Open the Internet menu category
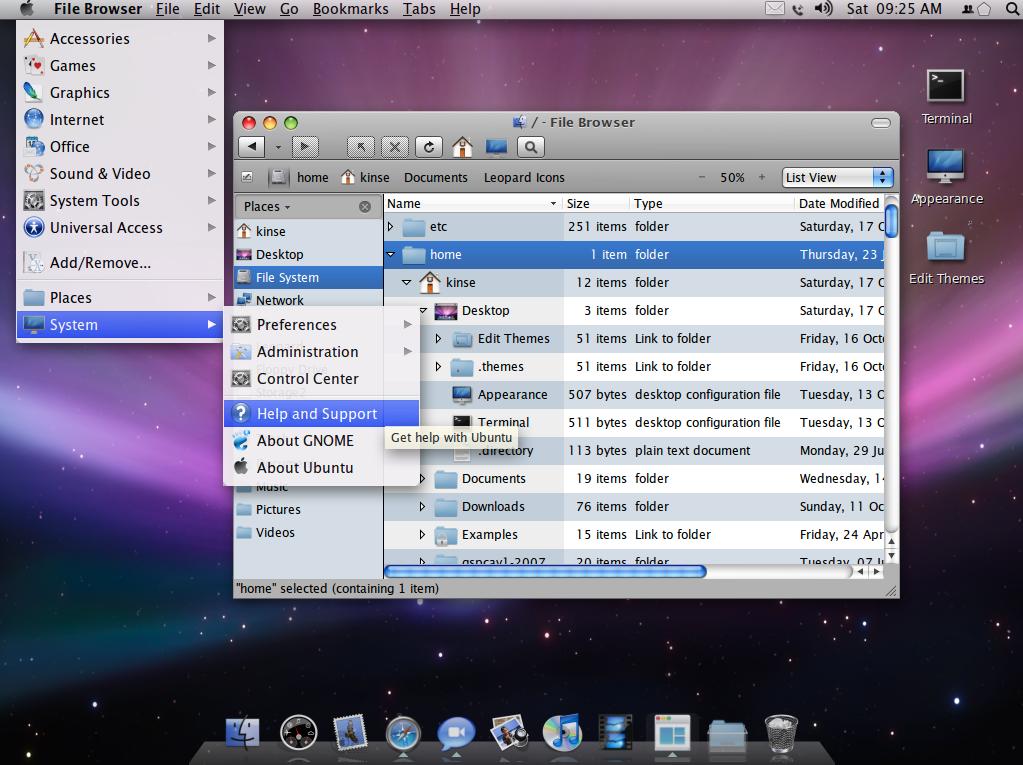 point(120,120)
